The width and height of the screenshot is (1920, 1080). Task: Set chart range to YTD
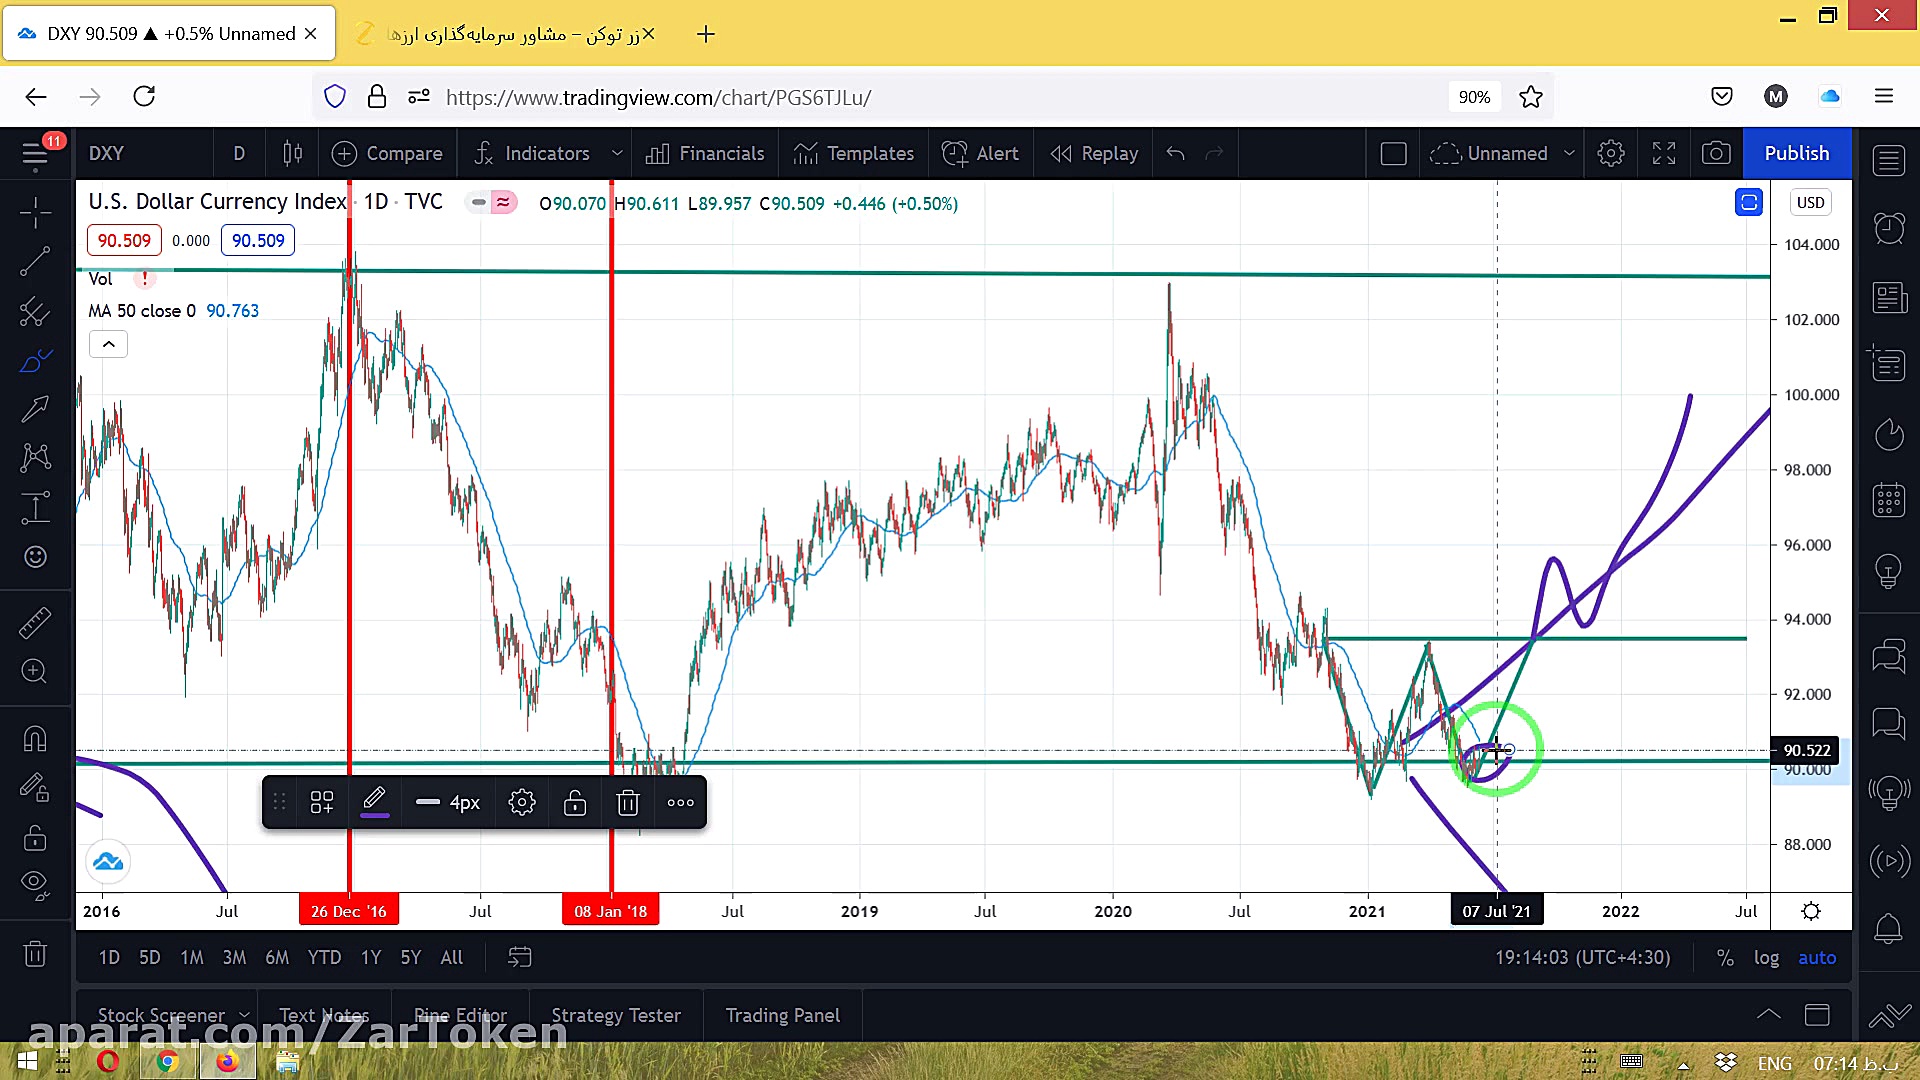pos(324,957)
